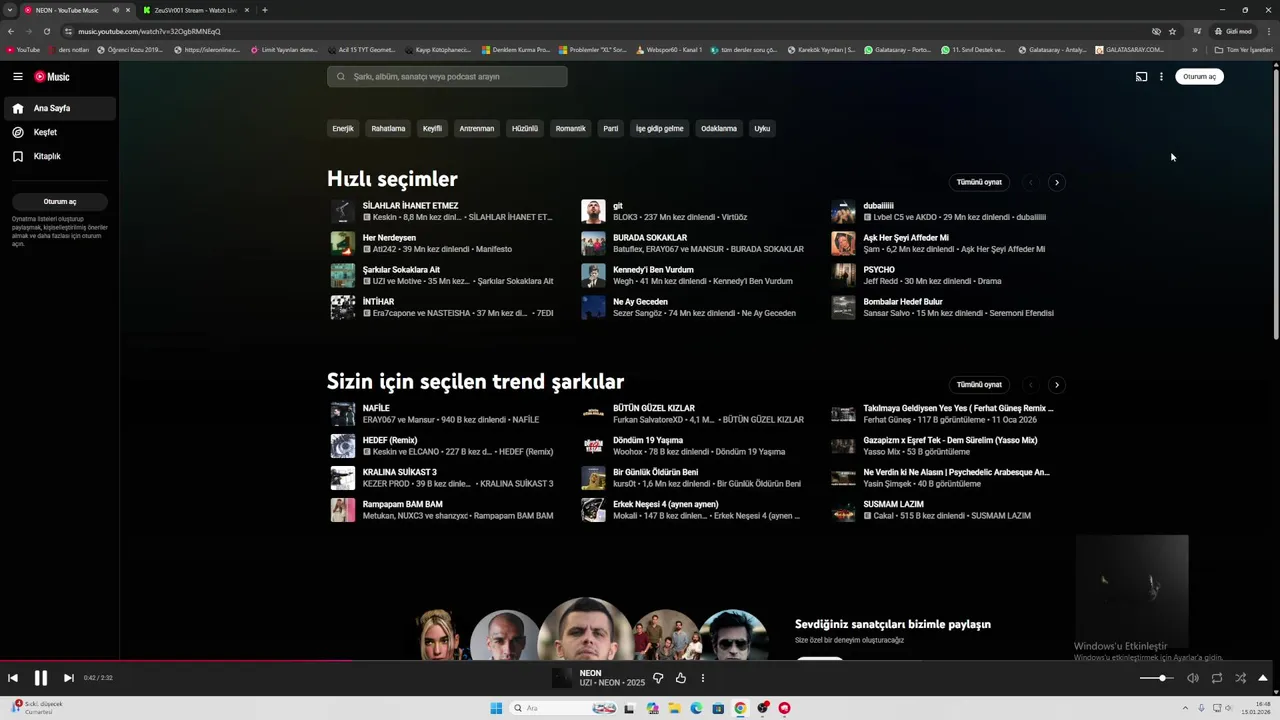Click HEDEF (Remix) song thumbnail
The width and height of the screenshot is (1280, 720).
tap(343, 446)
